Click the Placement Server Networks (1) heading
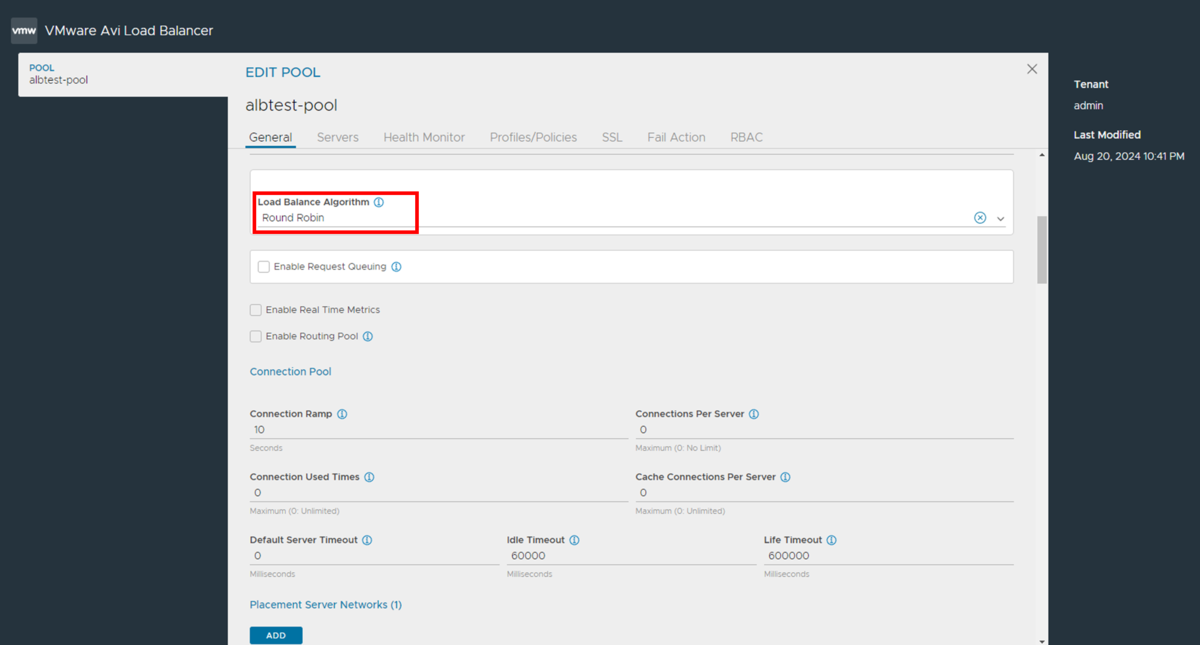The width and height of the screenshot is (1200, 645). [326, 605]
